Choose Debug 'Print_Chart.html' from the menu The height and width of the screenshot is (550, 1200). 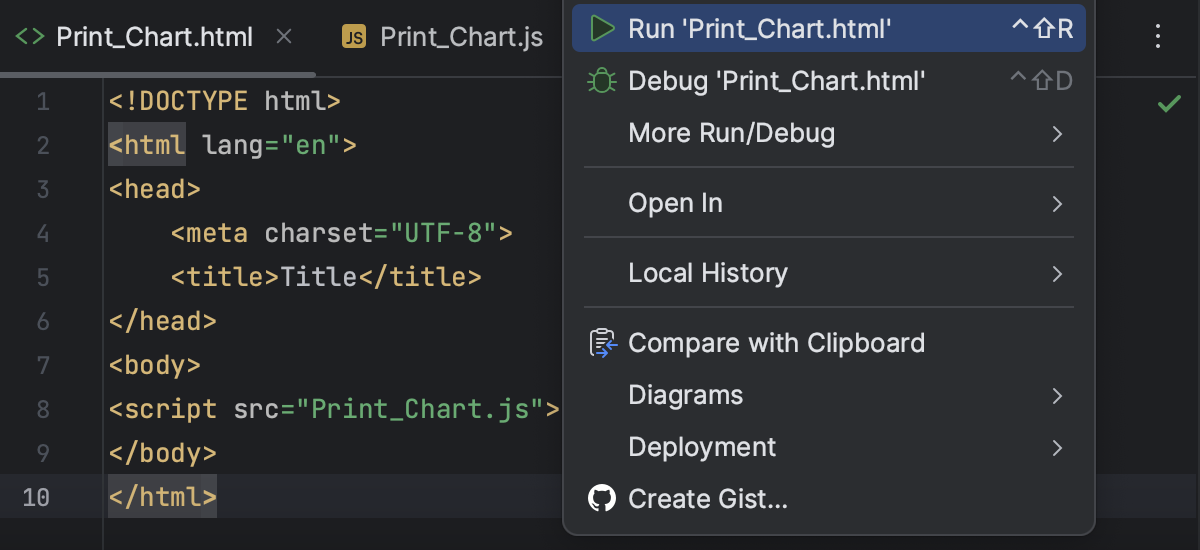pos(776,81)
